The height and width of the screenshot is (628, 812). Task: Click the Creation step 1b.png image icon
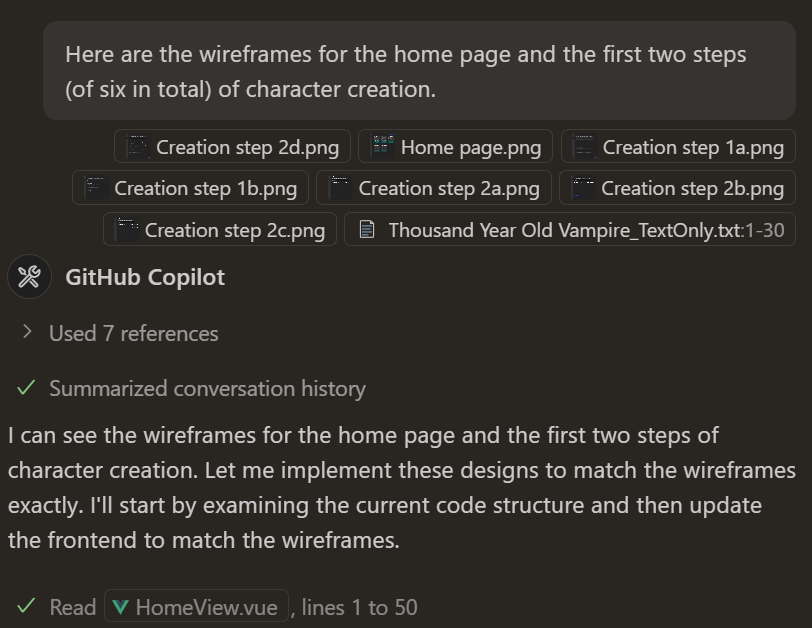click(96, 188)
